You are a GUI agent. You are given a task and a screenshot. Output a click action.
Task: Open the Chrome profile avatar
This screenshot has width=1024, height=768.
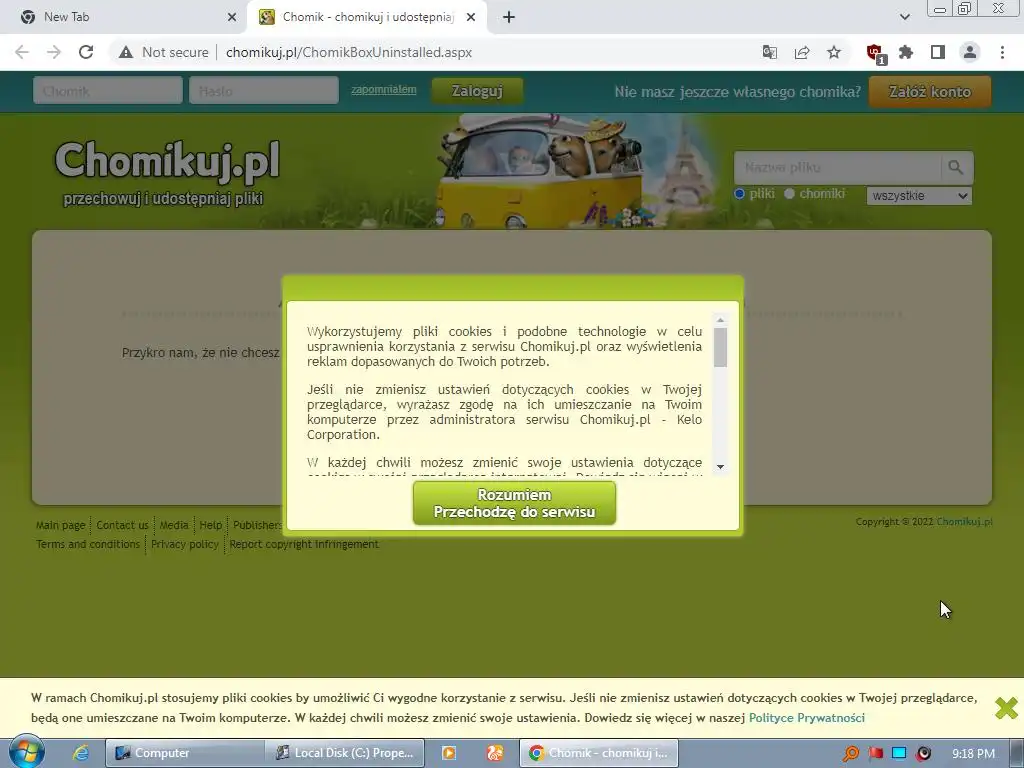(x=970, y=52)
